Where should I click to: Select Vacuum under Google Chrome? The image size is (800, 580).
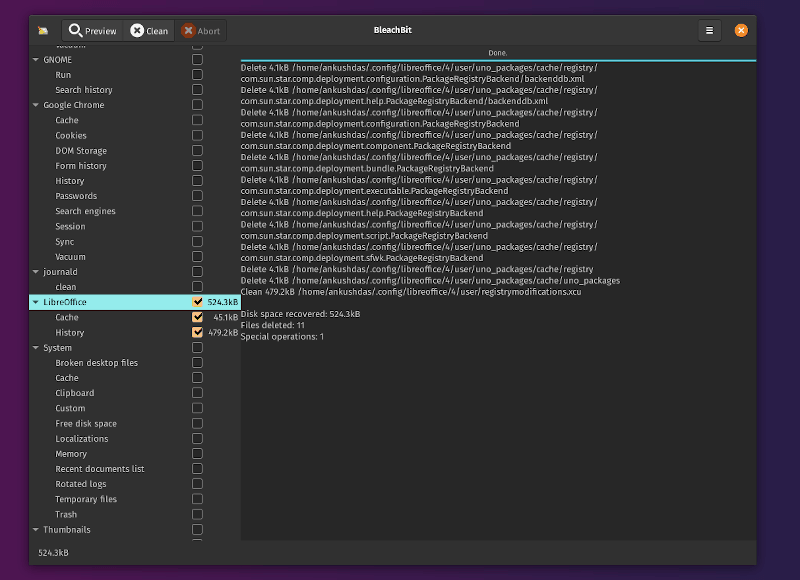(x=70, y=257)
